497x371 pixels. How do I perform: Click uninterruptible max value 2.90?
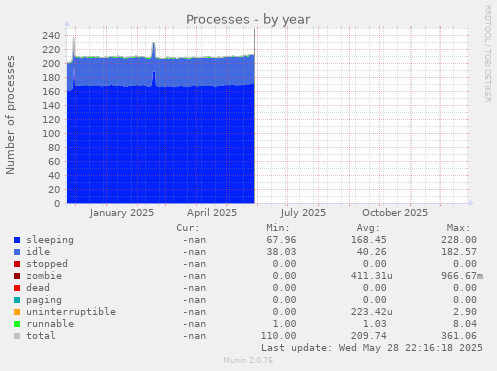click(465, 312)
